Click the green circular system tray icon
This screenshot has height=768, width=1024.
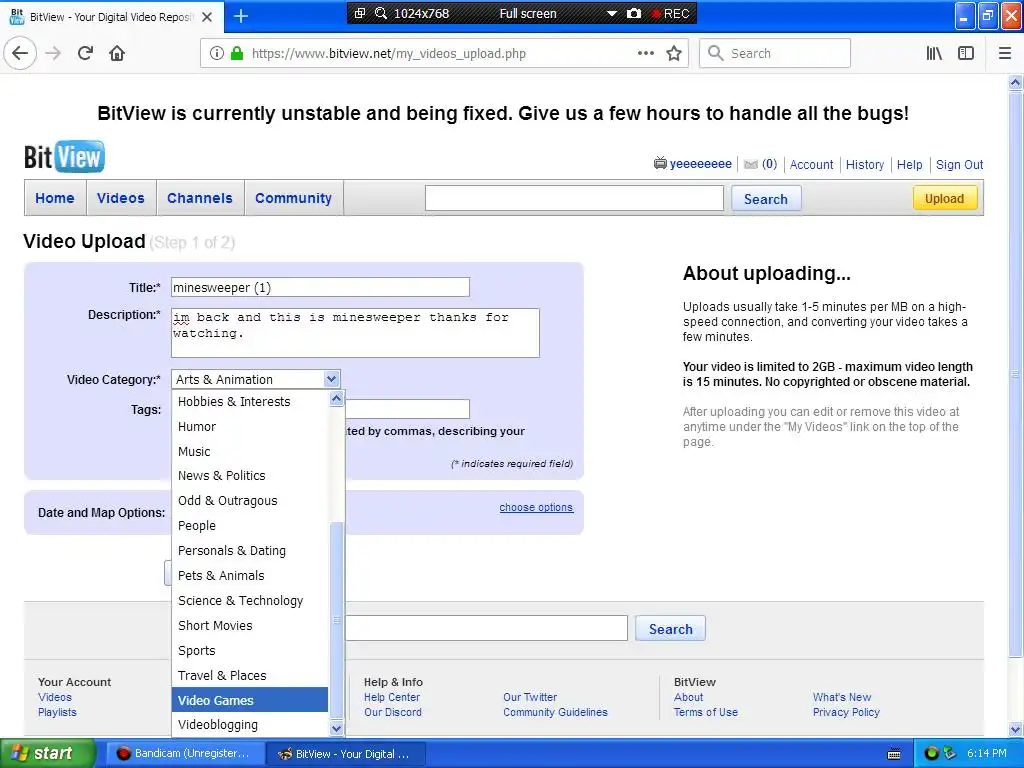[932, 754]
